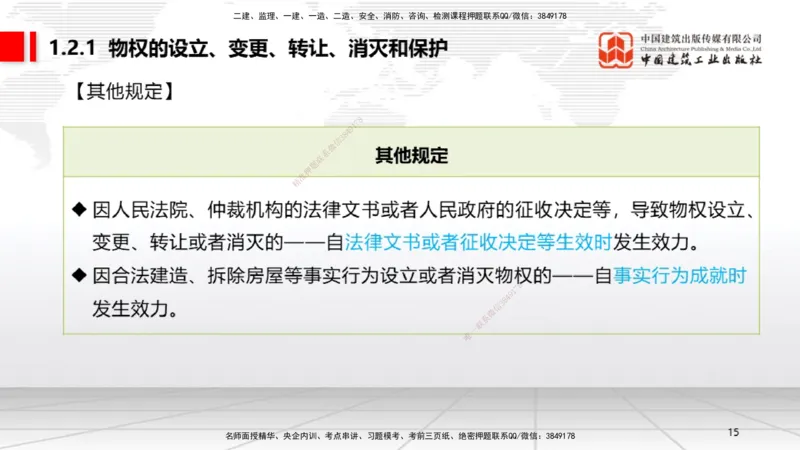Viewport: 800px width, 450px height.
Task: Click the highlighted text 法律文书或者征收决定等生效时
Action: [478, 242]
